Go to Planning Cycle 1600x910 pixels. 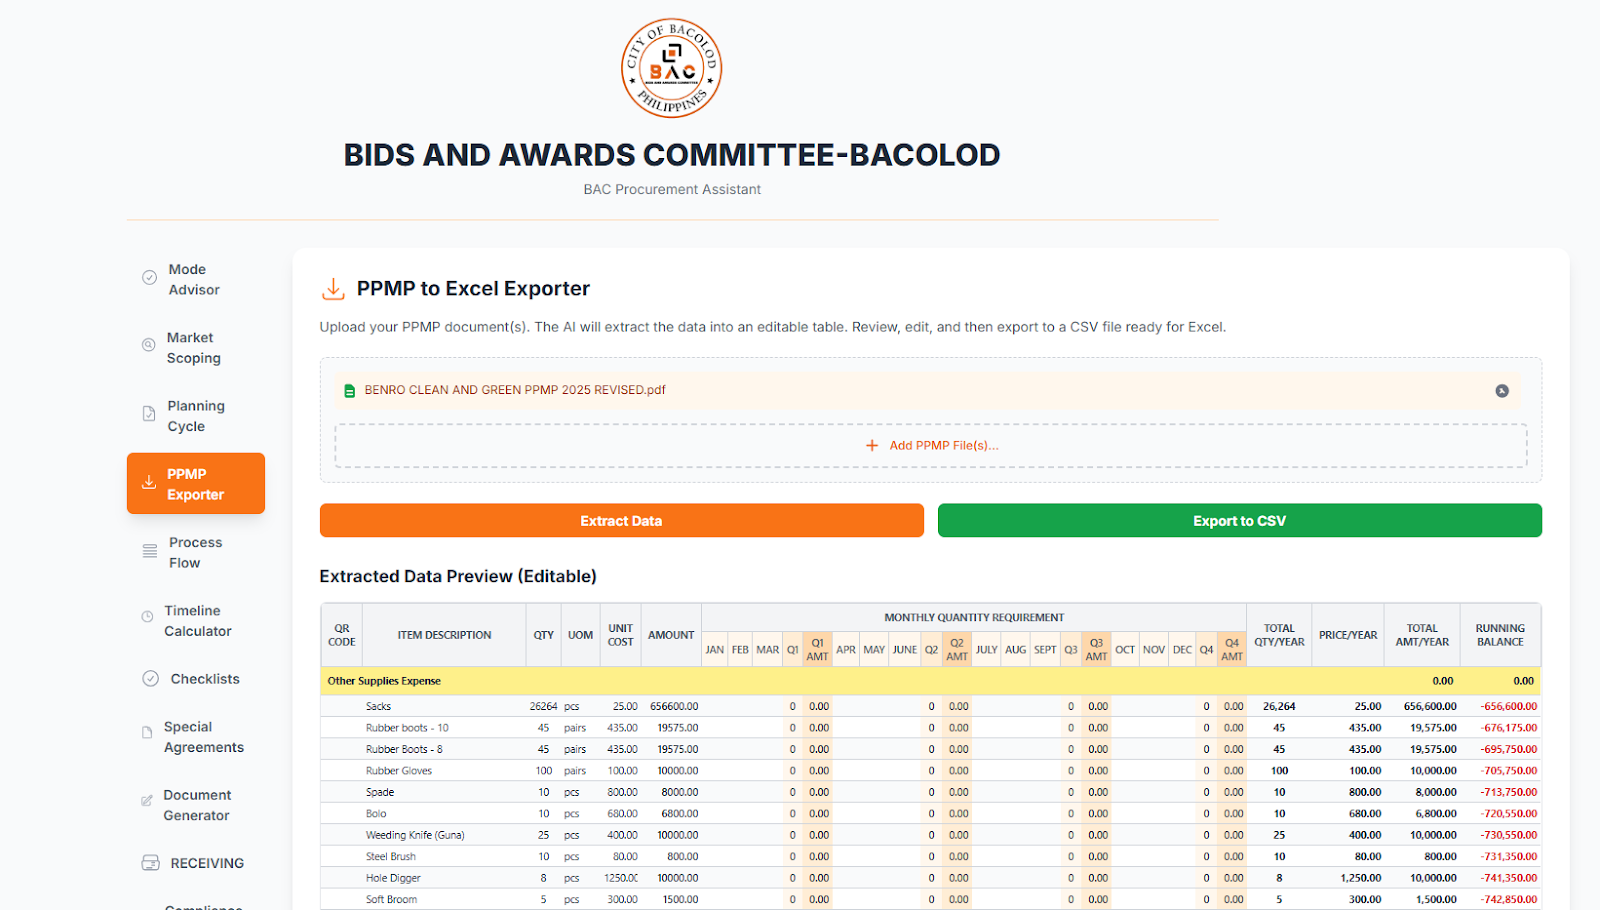pos(195,416)
